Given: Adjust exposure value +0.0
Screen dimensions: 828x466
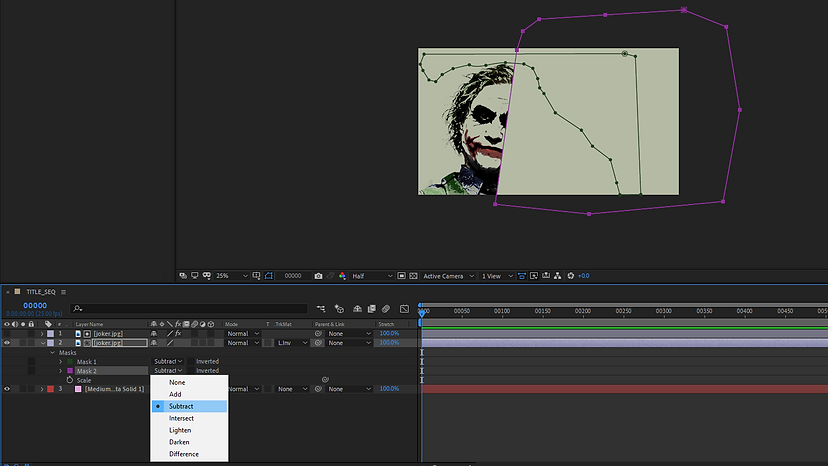Looking at the screenshot, I should (x=584, y=276).
